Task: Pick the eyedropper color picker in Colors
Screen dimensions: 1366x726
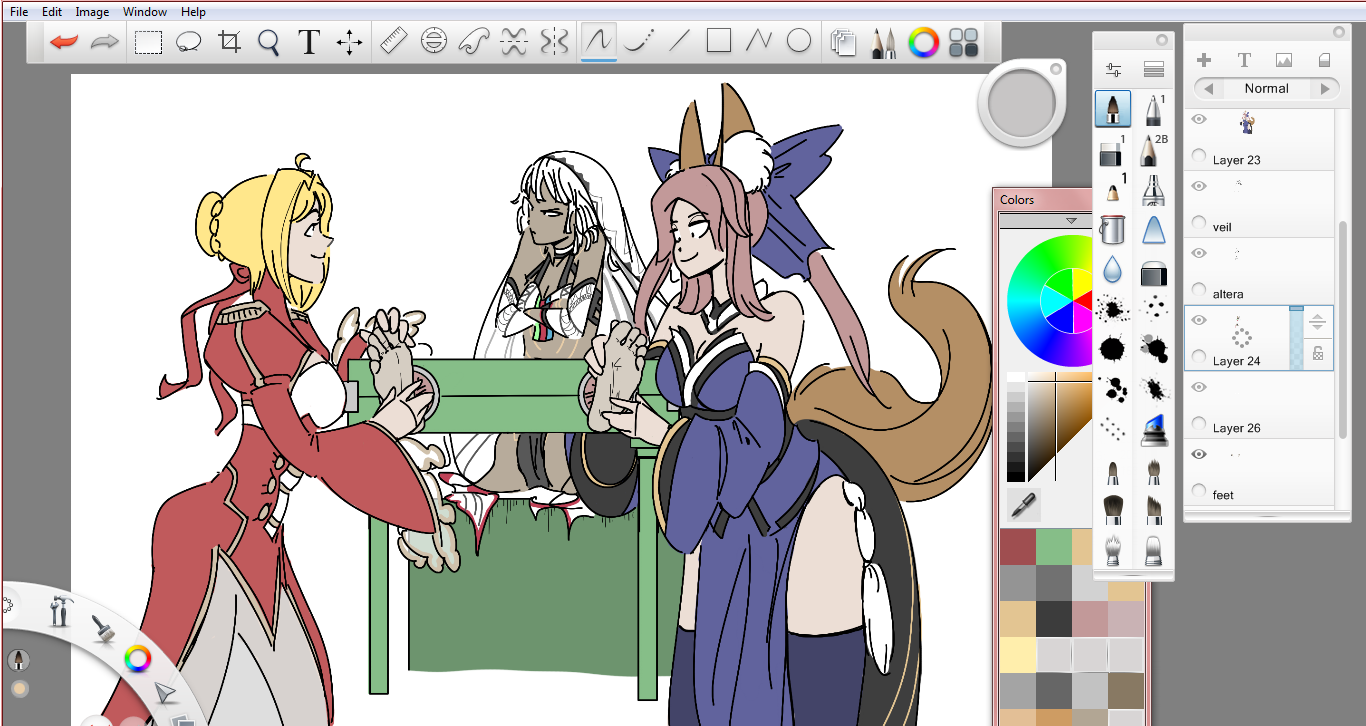Action: (1022, 507)
